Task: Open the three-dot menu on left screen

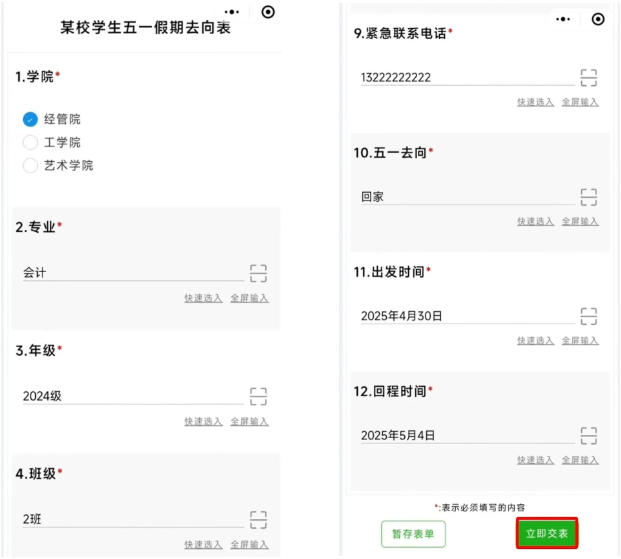Action: [x=232, y=12]
